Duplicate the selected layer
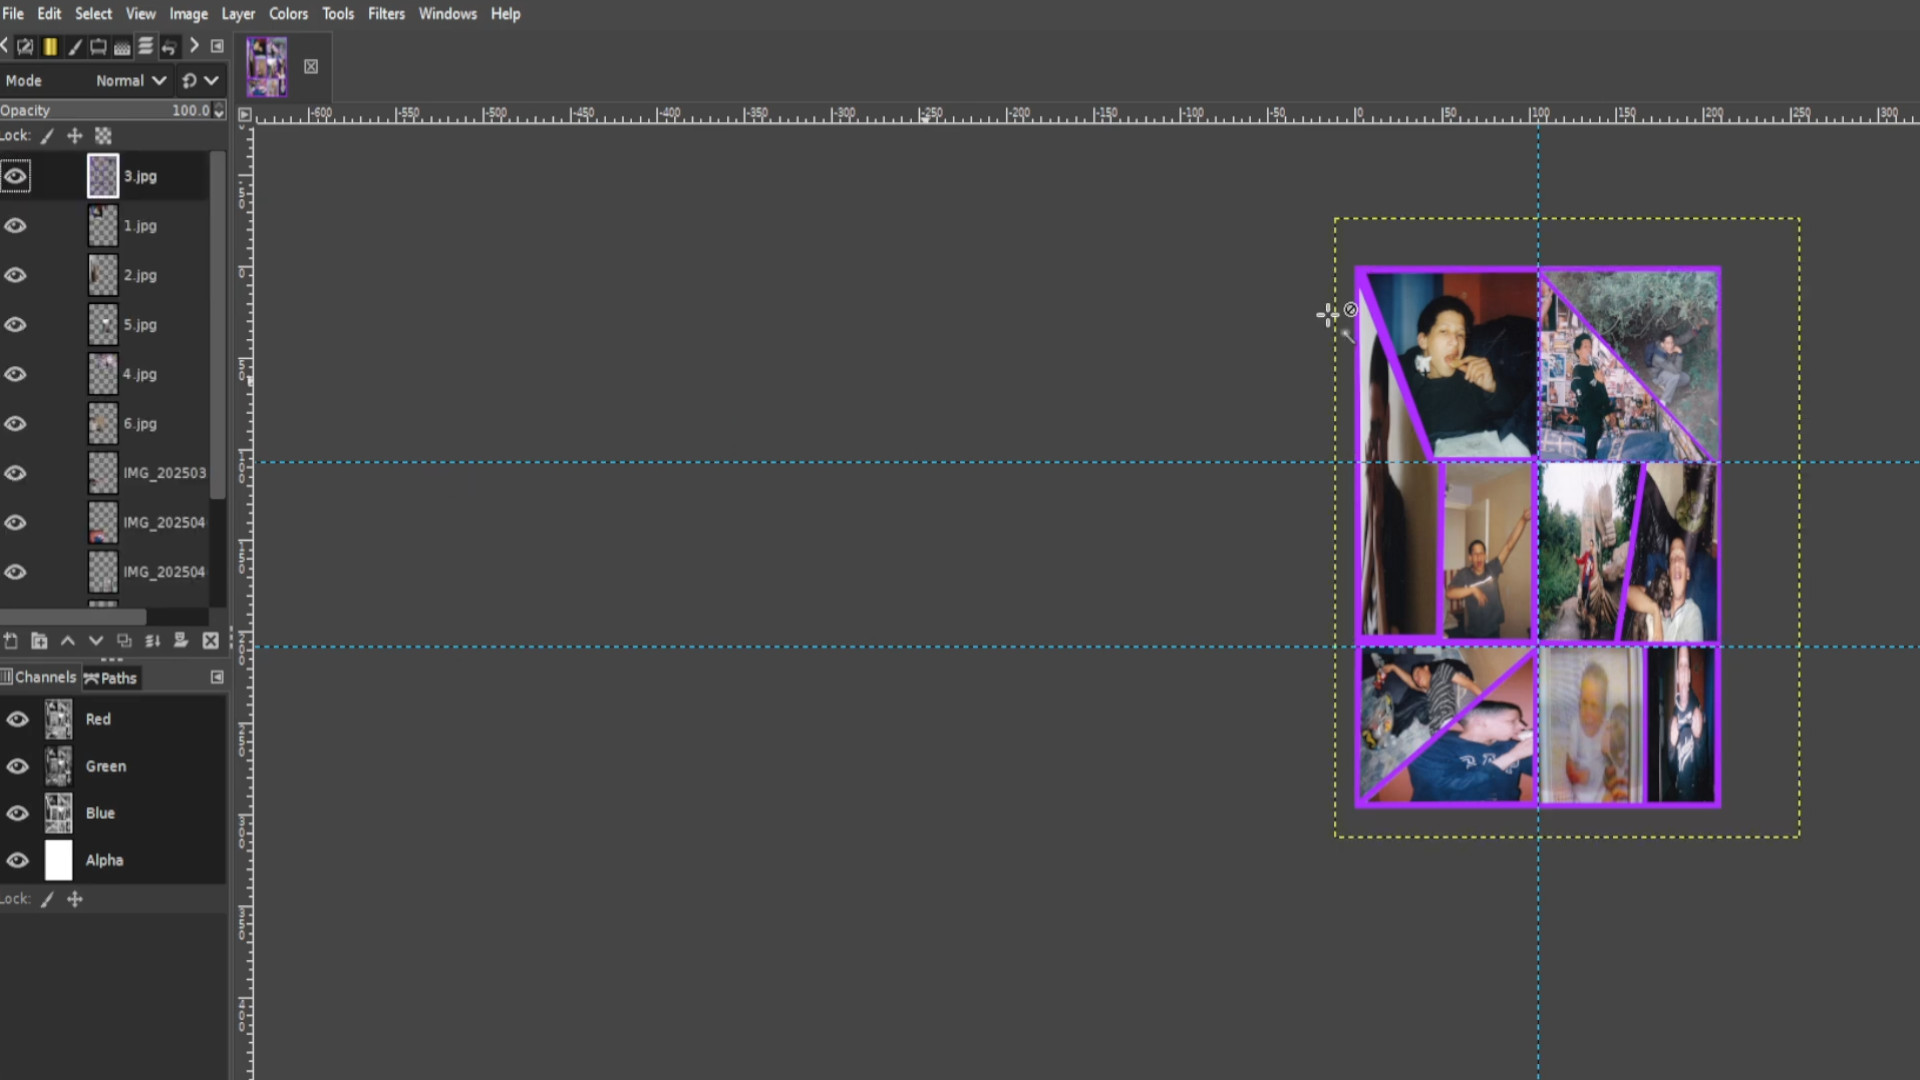This screenshot has width=1920, height=1080. pyautogui.click(x=124, y=641)
